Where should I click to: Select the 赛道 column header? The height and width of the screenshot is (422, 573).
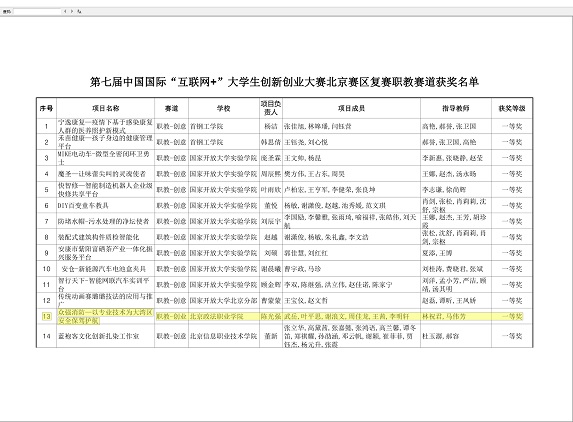171,108
